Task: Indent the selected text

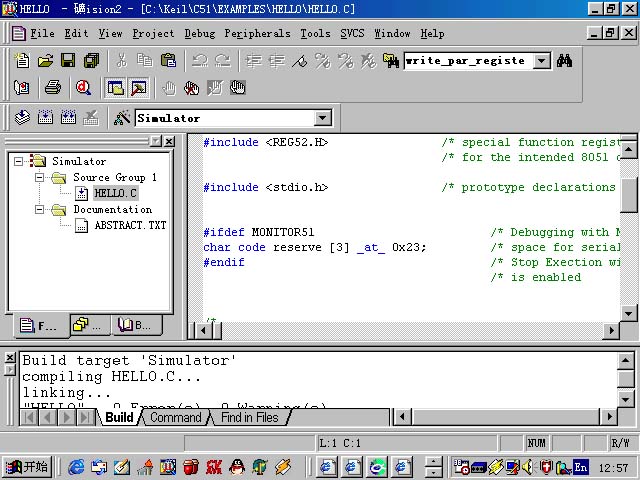Action: click(x=253, y=61)
